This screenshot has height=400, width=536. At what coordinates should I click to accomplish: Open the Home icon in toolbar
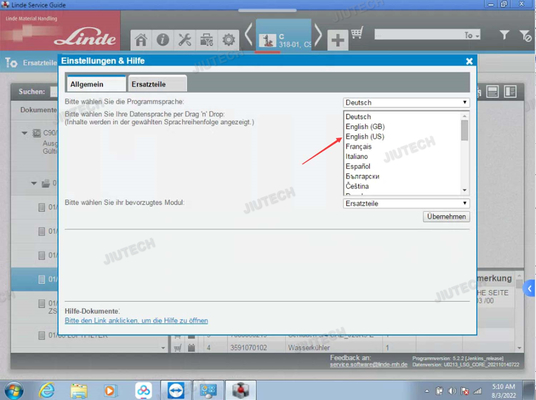click(141, 40)
